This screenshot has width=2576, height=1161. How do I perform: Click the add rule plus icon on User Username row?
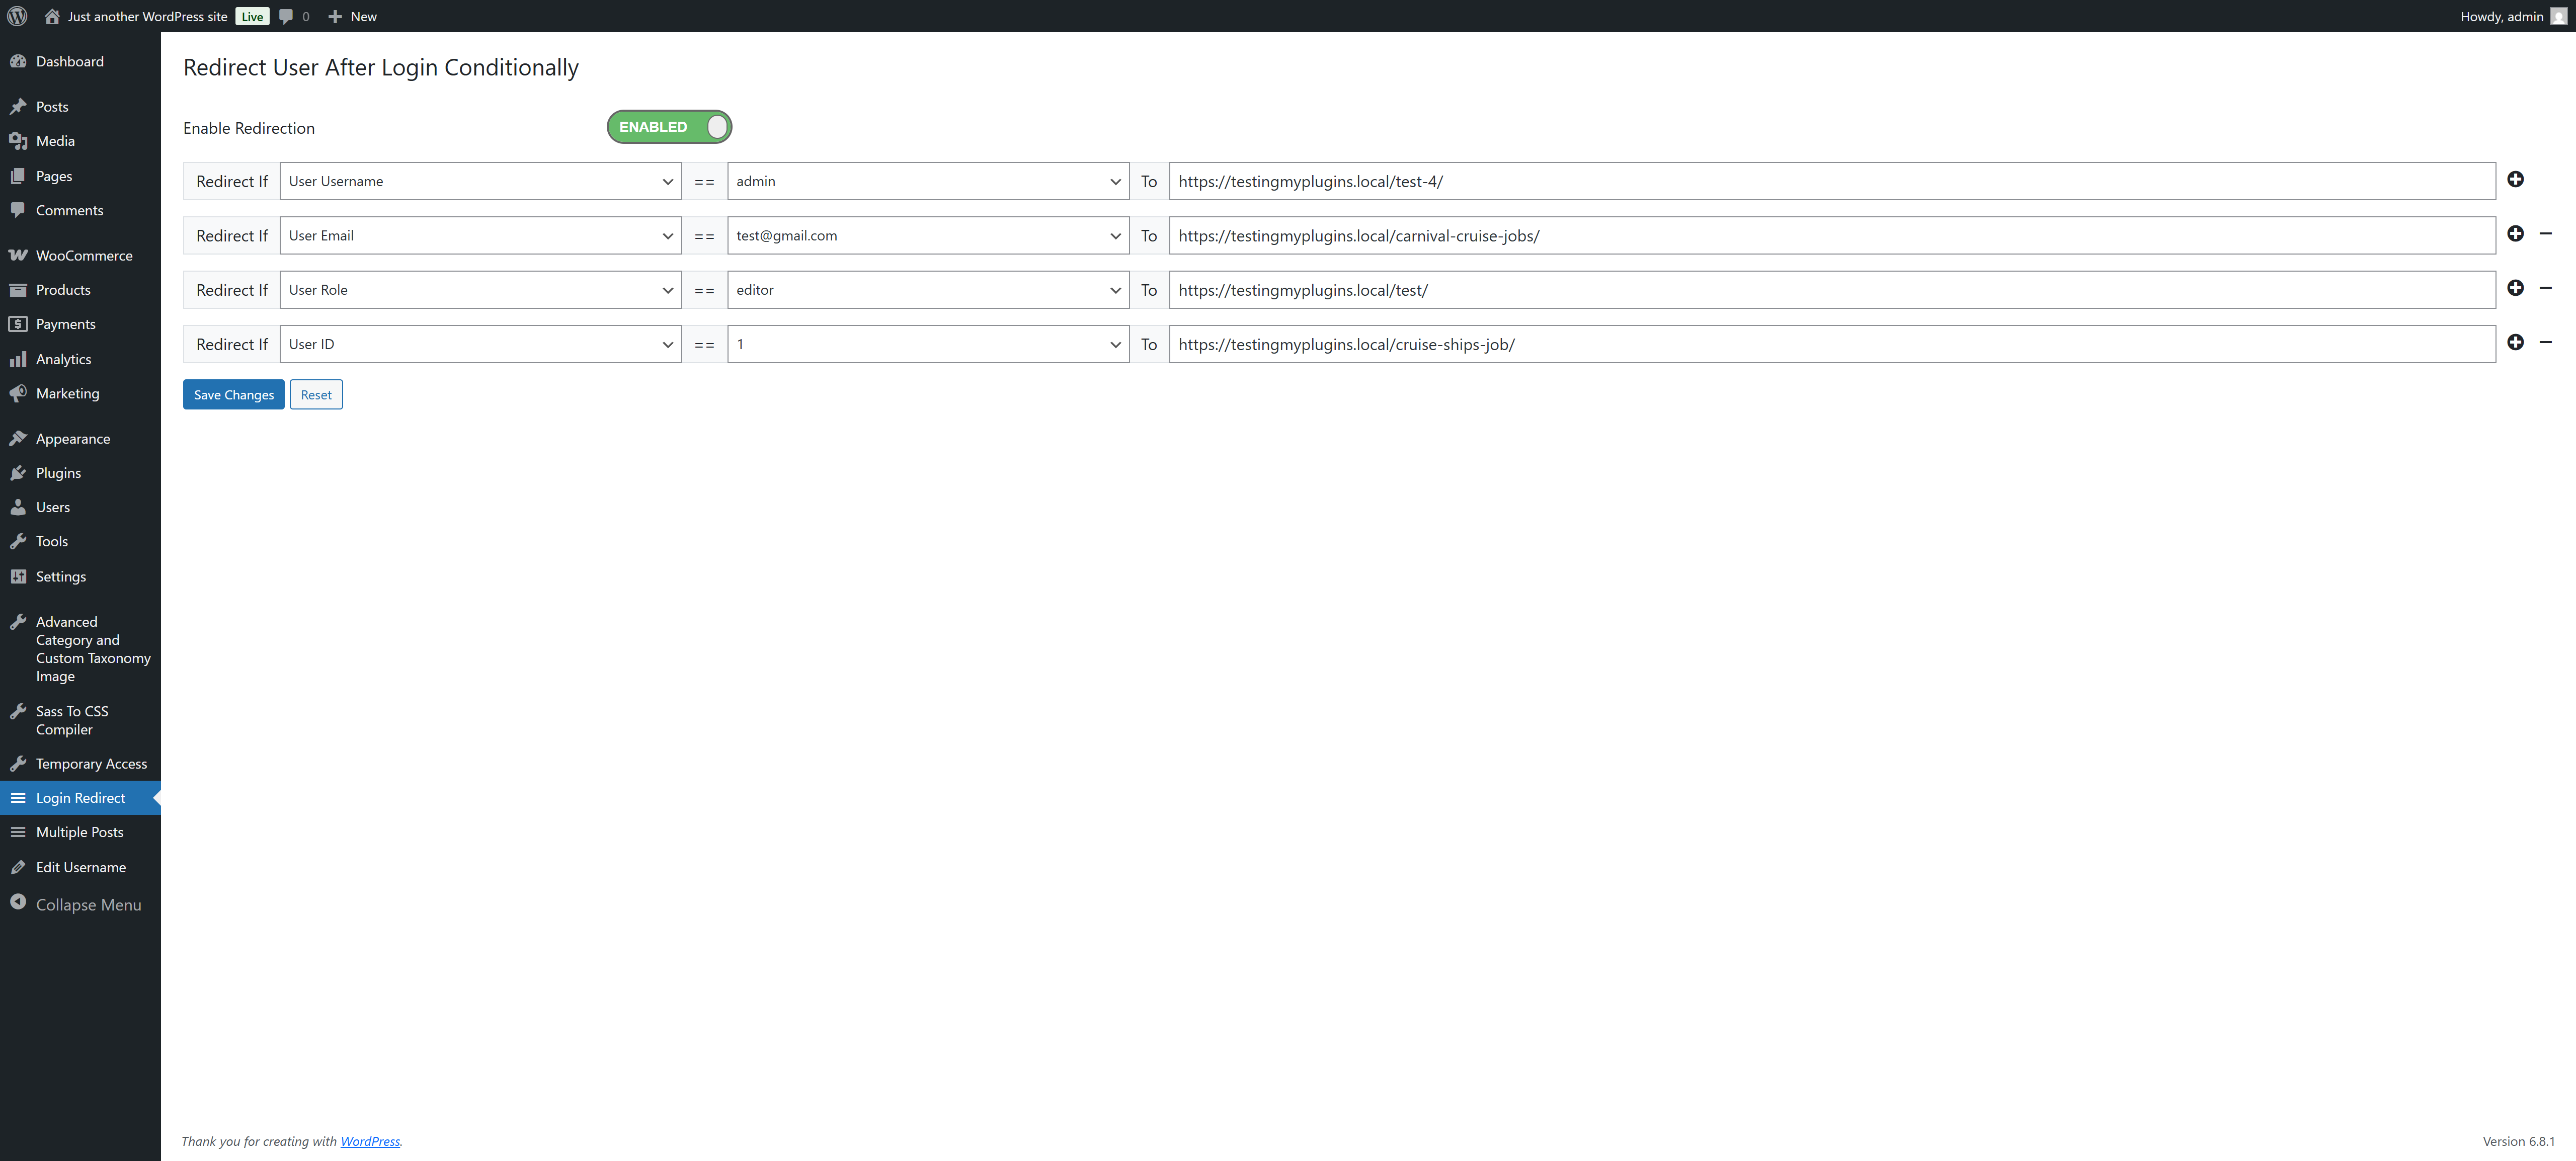tap(2515, 180)
